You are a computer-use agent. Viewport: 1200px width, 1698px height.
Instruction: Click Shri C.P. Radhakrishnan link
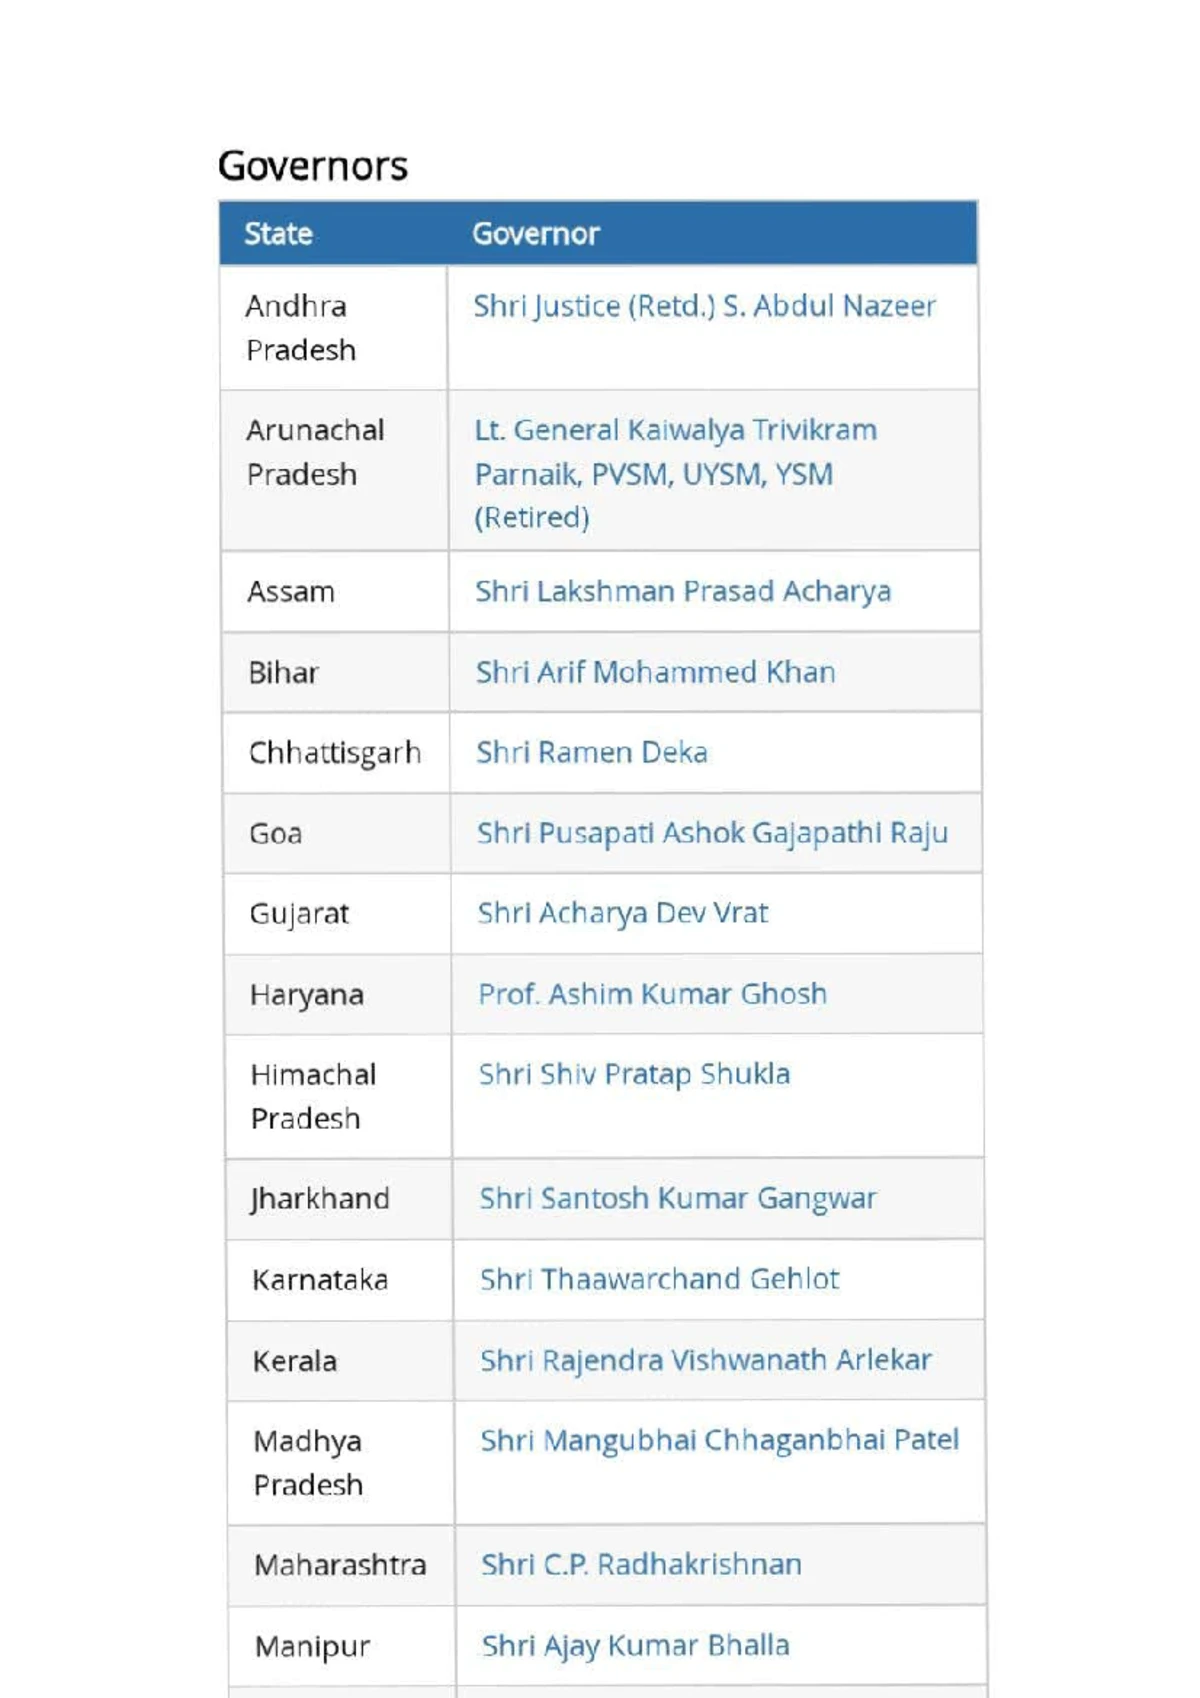coord(641,1564)
